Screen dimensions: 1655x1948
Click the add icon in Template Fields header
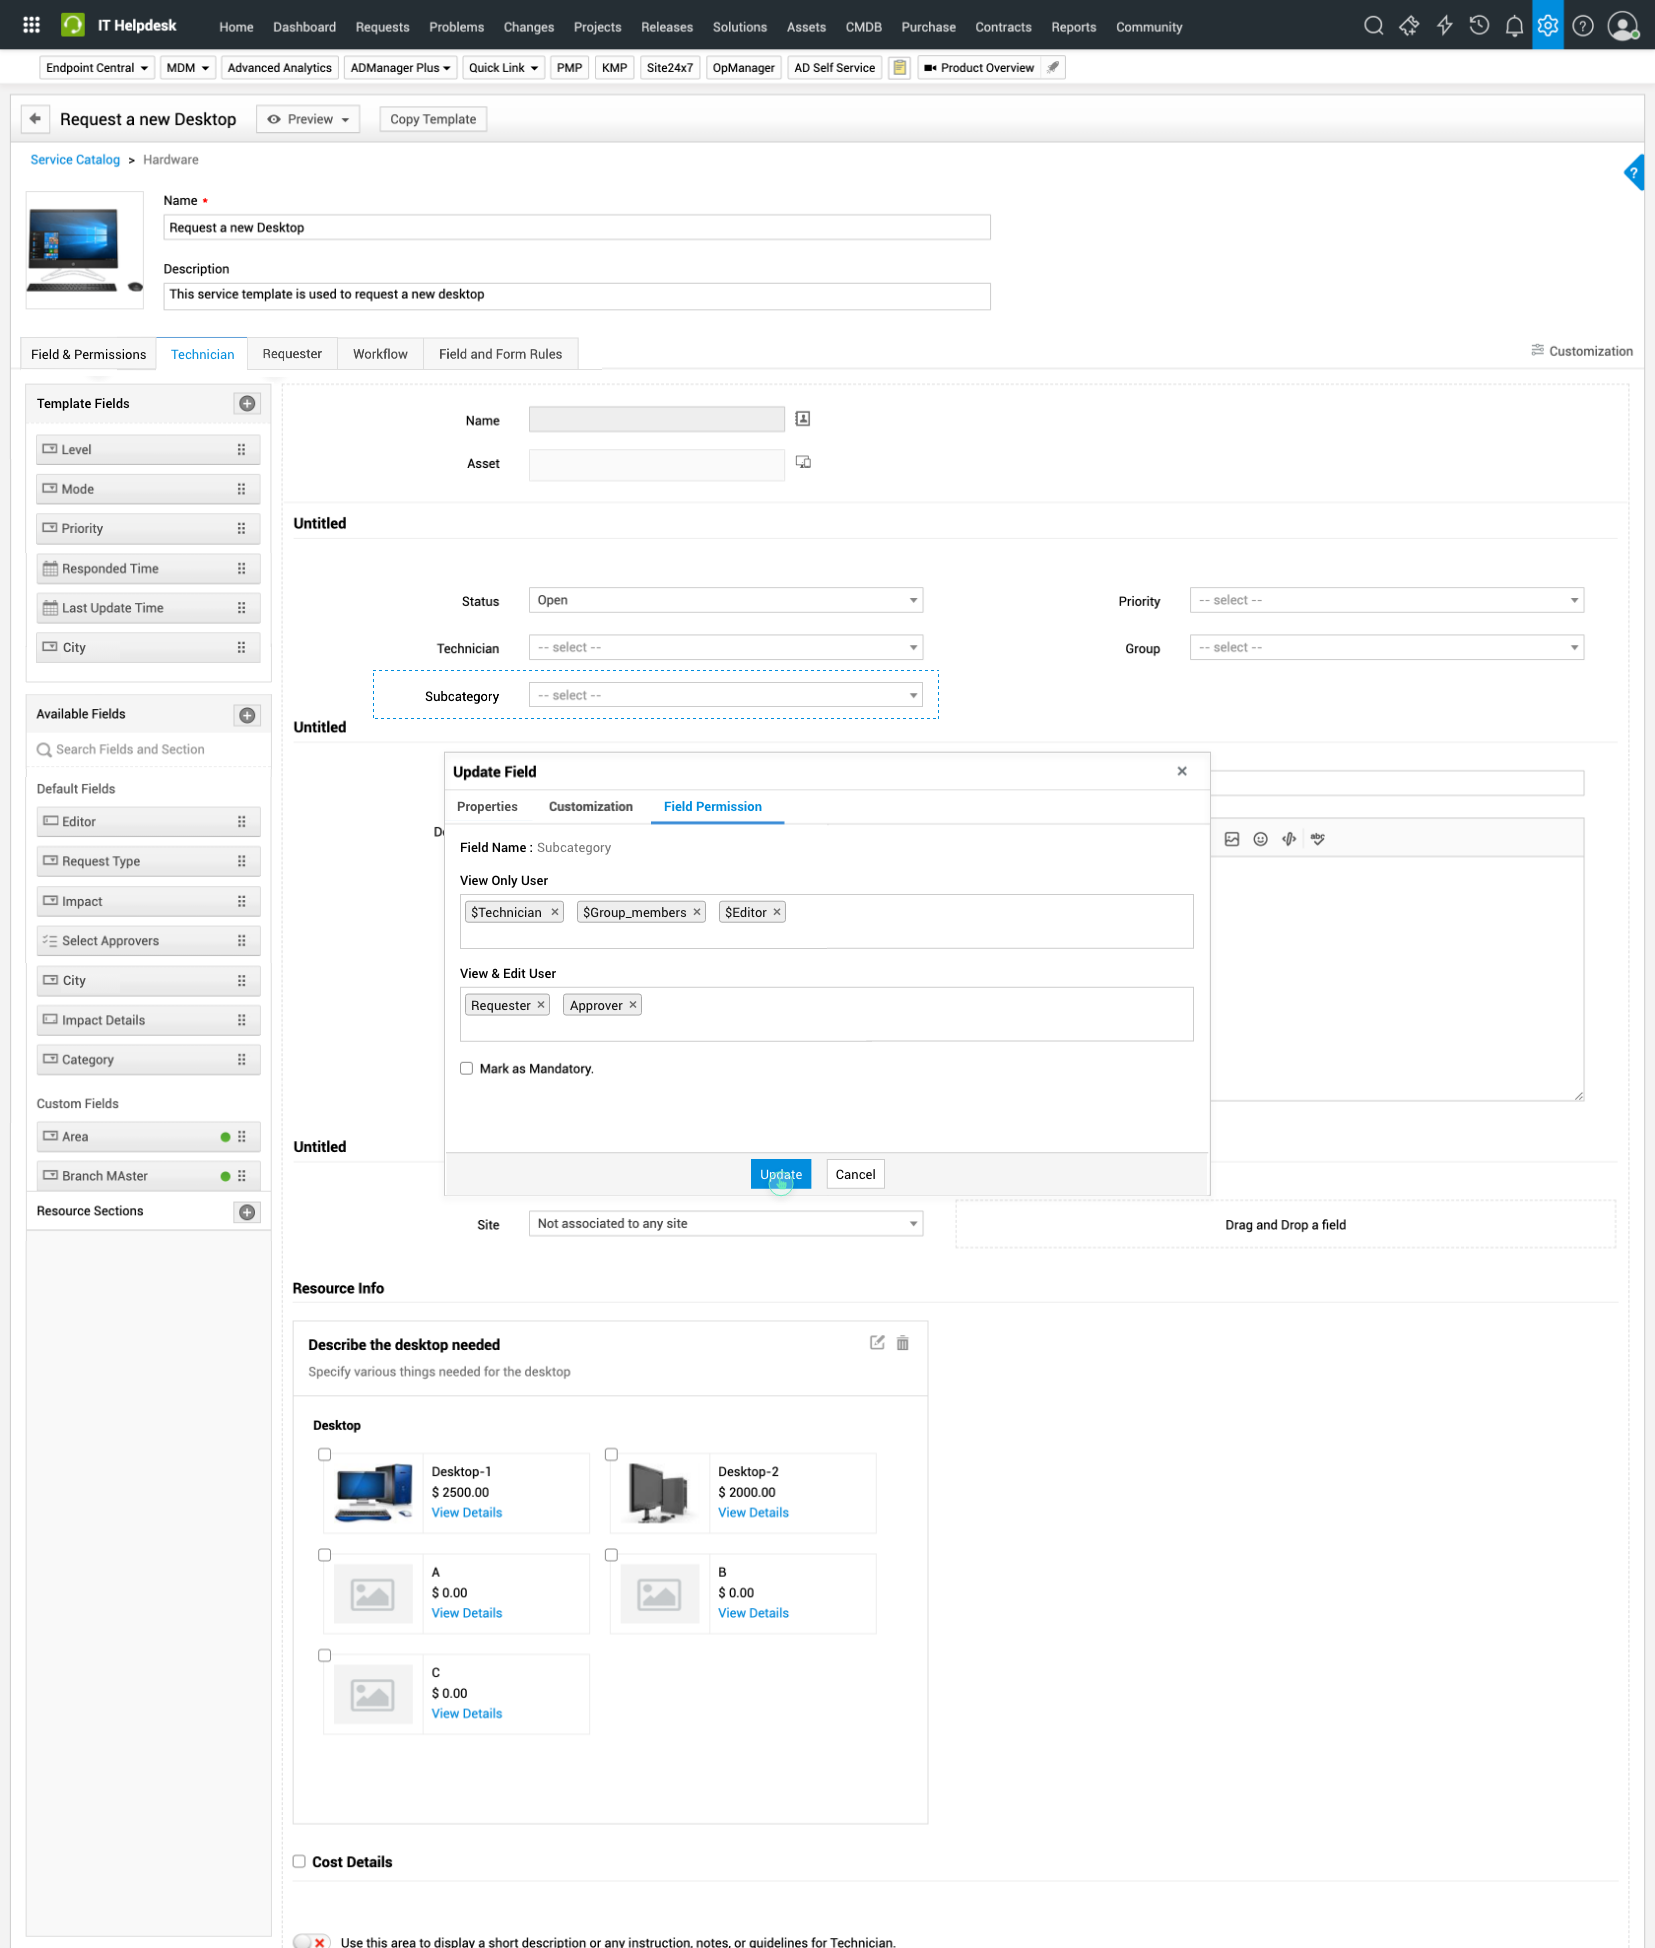(247, 404)
